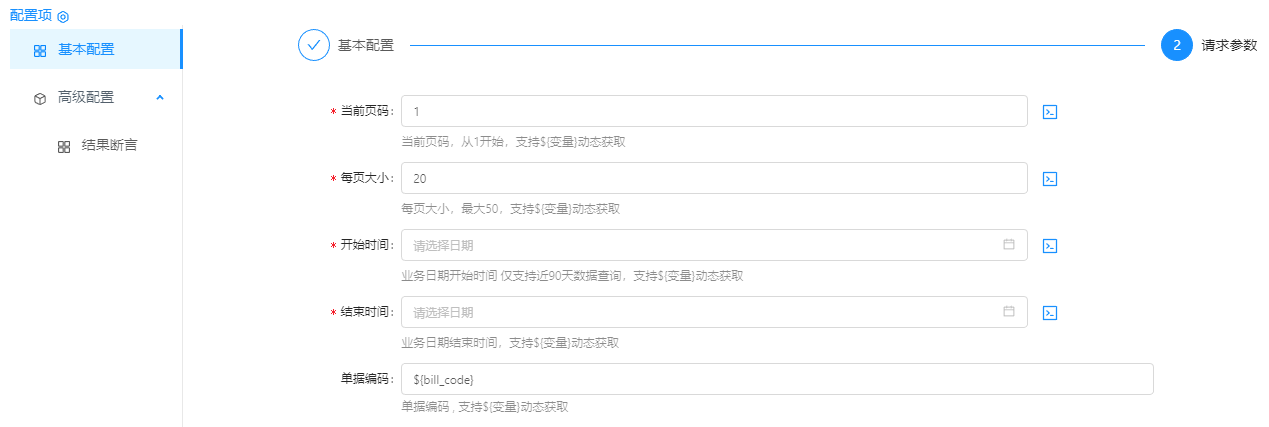Select 基本配置 in the left sidebar

[x=86, y=49]
